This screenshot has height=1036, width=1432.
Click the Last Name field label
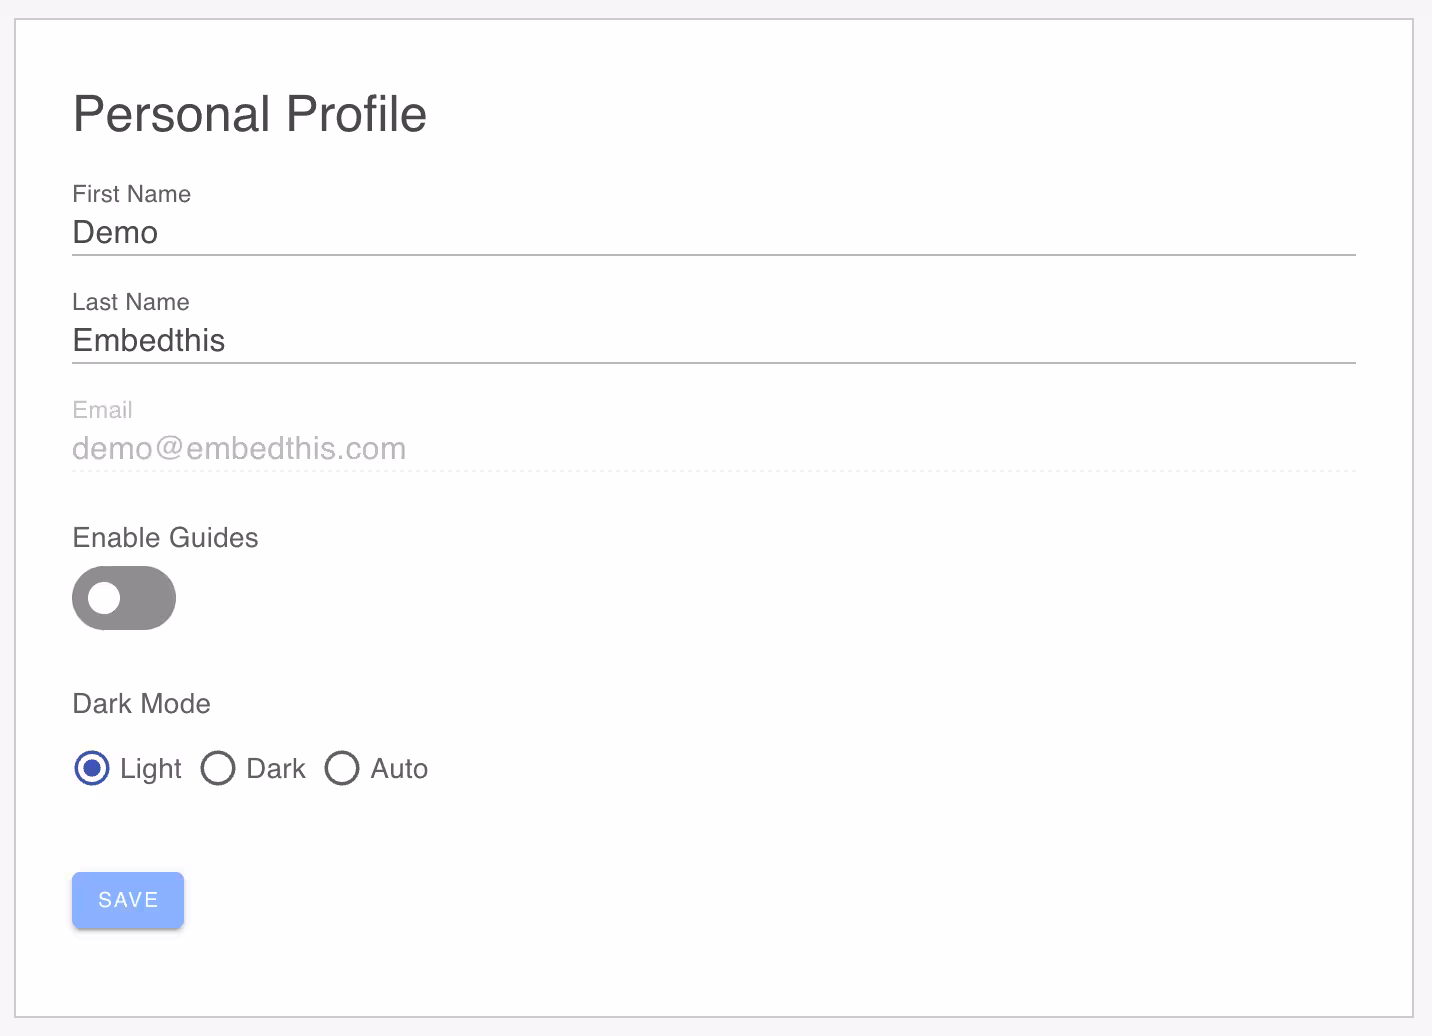coord(130,302)
